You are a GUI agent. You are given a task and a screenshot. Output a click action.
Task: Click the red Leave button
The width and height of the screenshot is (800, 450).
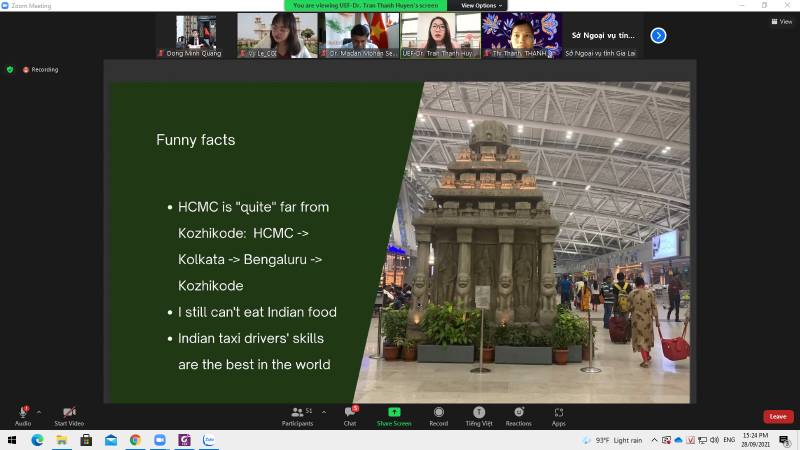coord(778,416)
